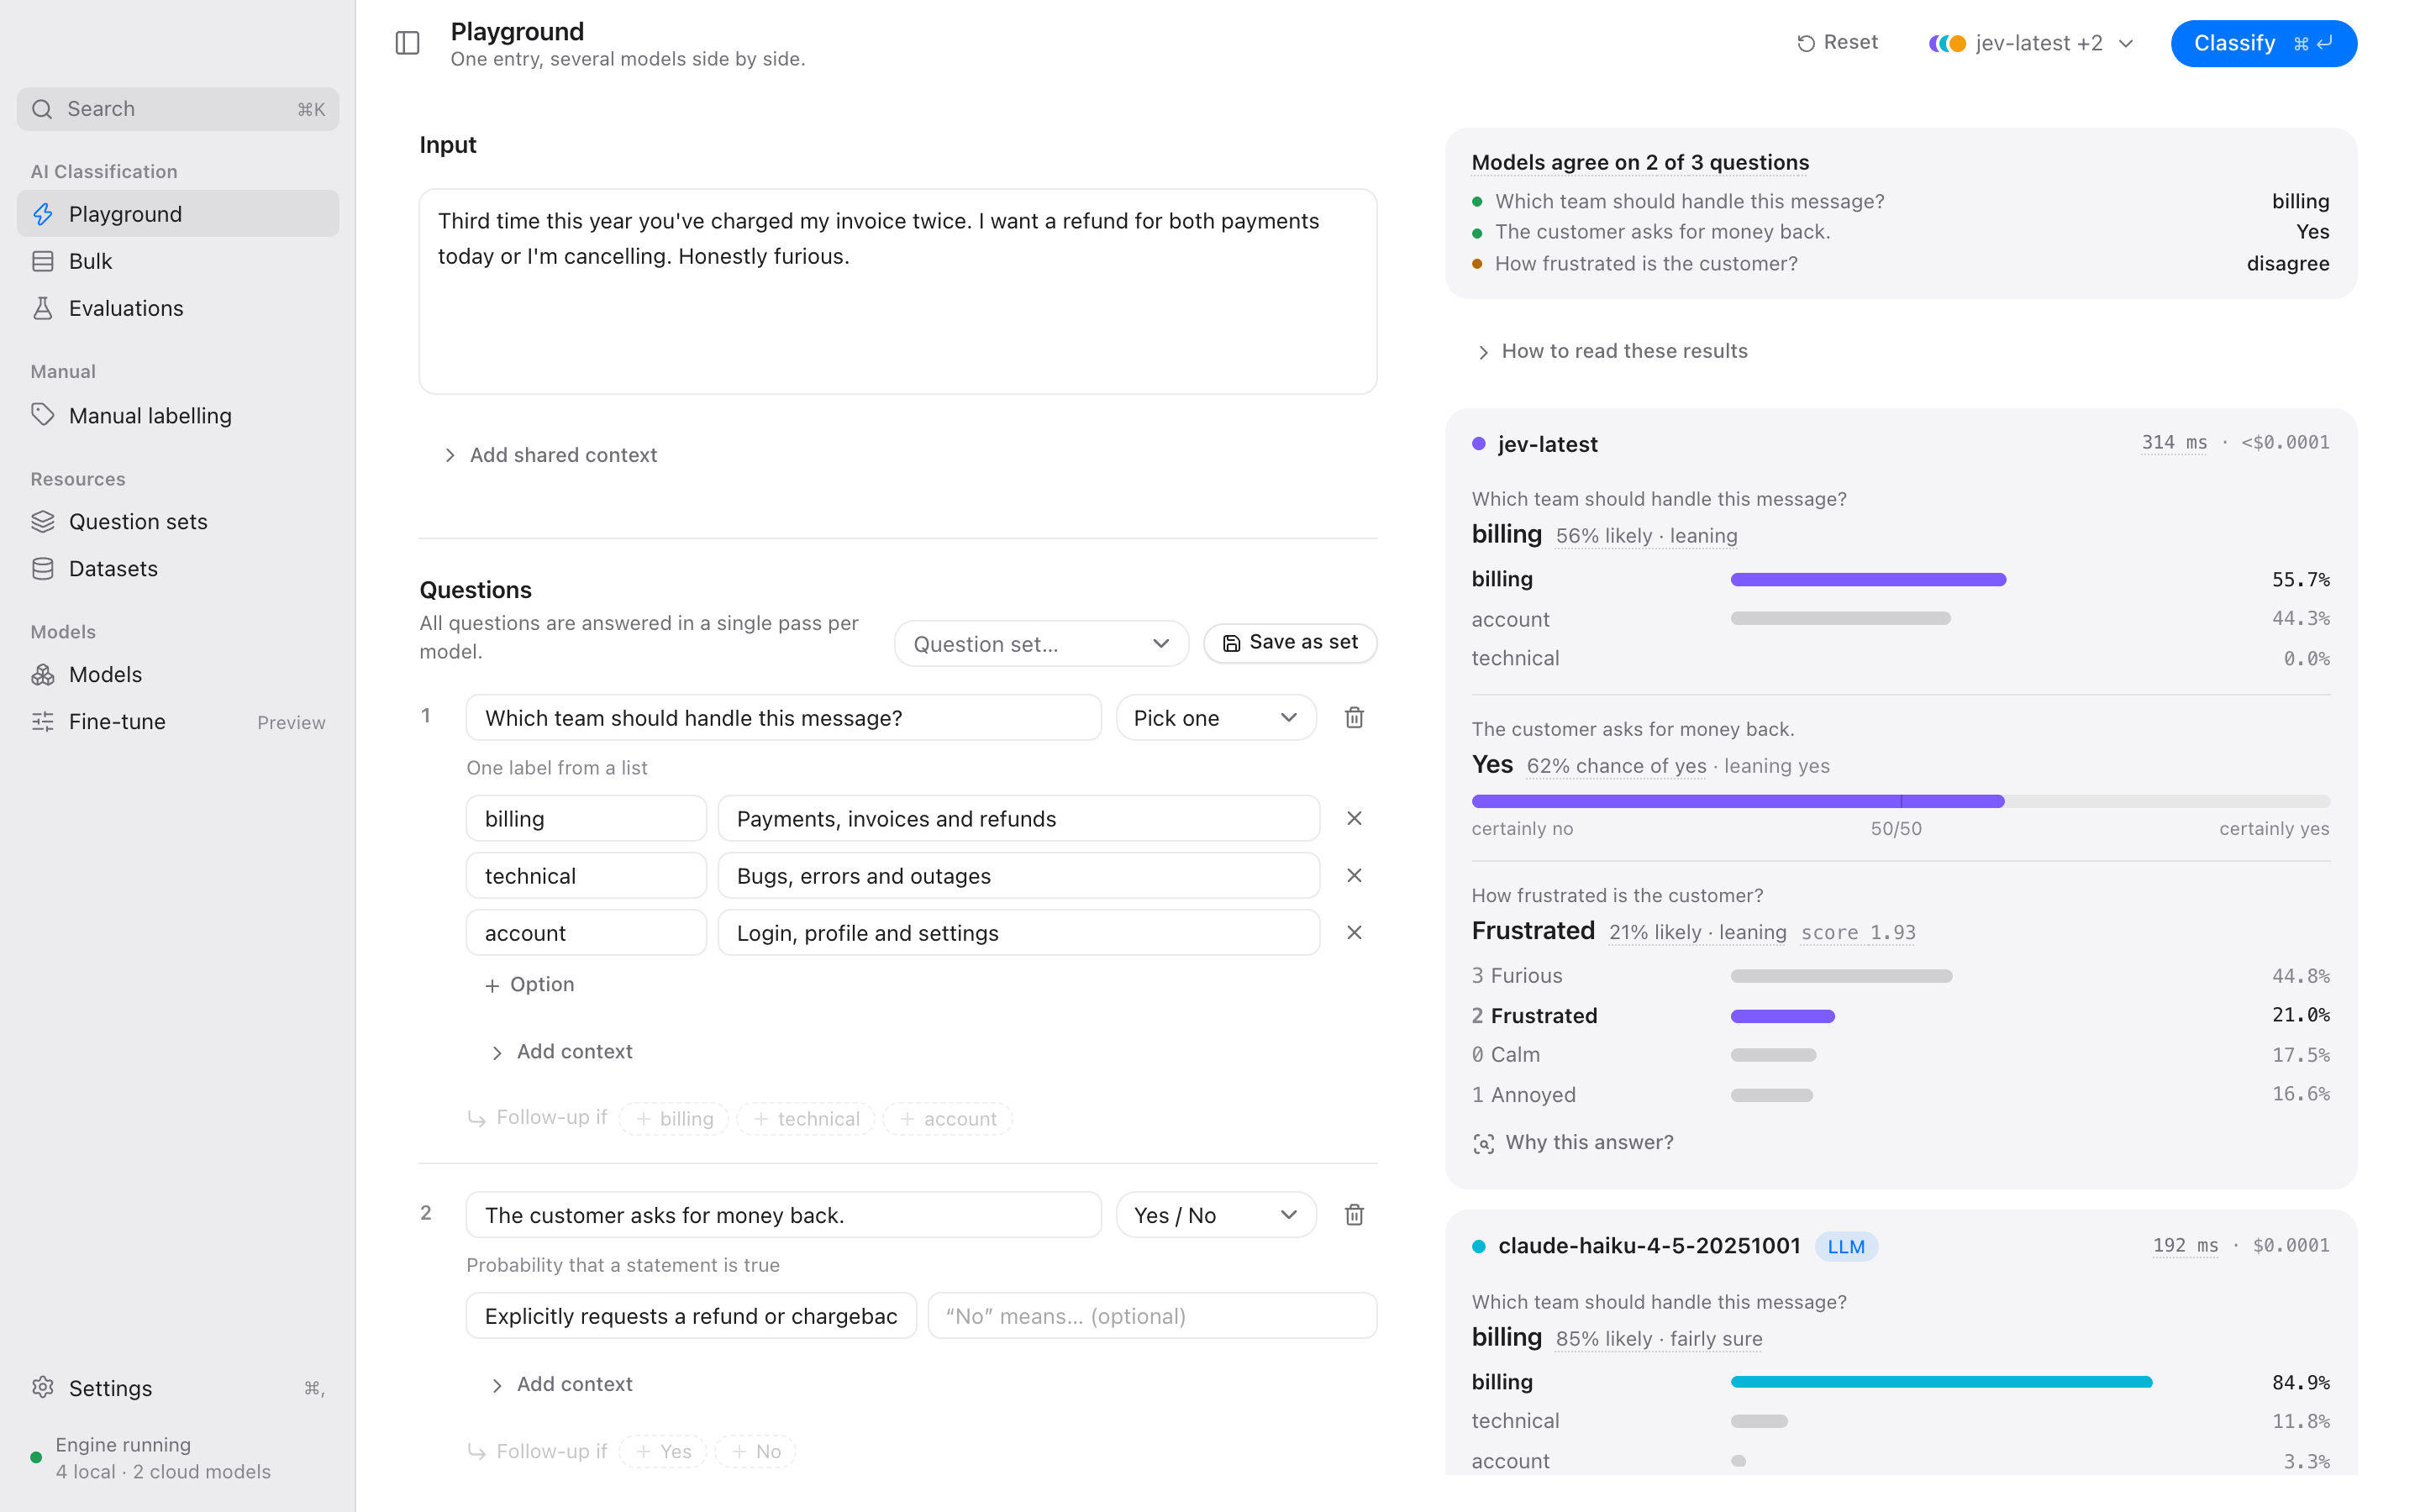This screenshot has width=2420, height=1512.
Task: Open Evaluations page
Action: [178, 308]
